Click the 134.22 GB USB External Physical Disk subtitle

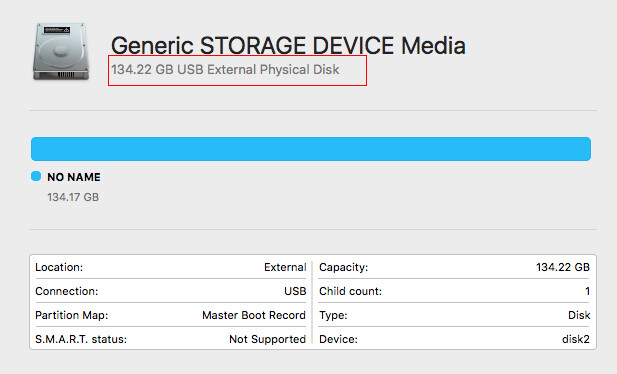pos(225,70)
